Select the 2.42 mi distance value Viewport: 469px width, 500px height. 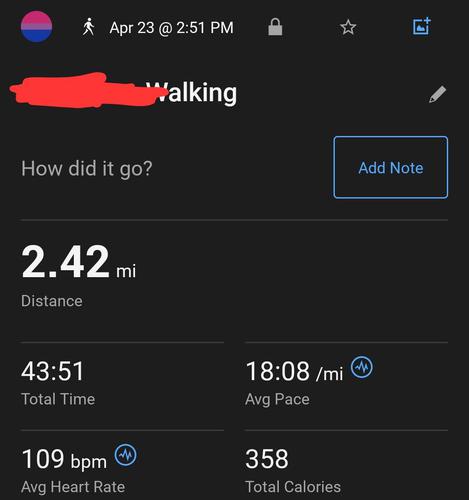pos(79,261)
